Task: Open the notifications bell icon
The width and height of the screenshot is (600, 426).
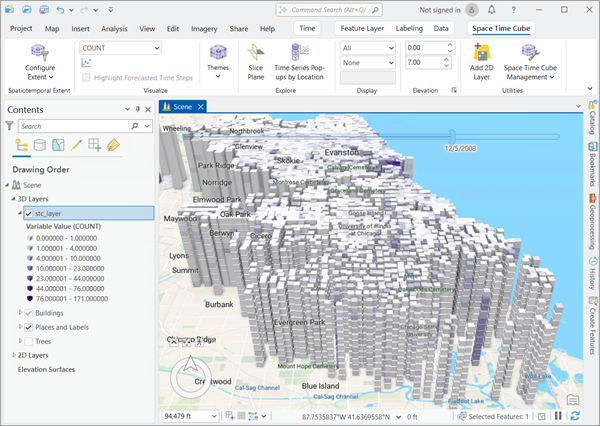Action: click(492, 9)
